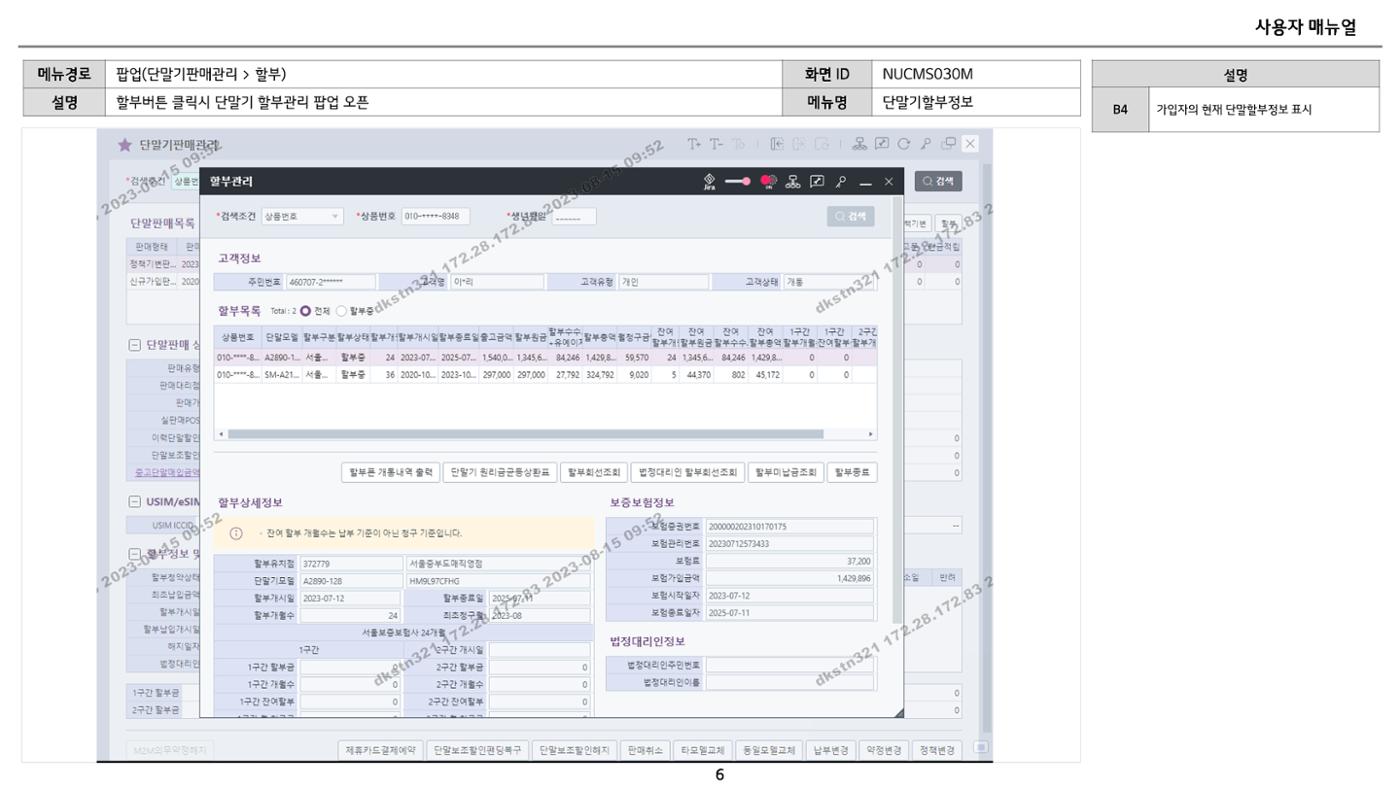Click the 청구금 cell showing 59,570
Image resolution: width=1400 pixels, height=788 pixels.
click(634, 358)
